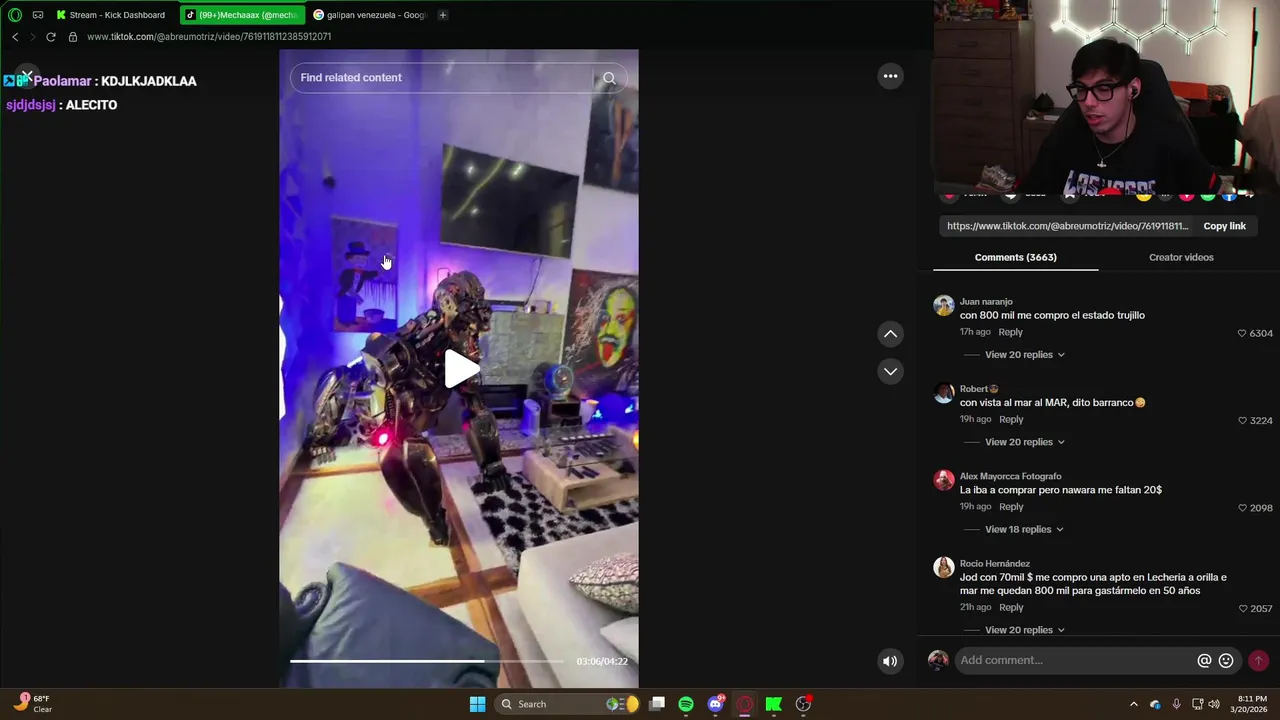Expand View 20 replies under Juan naranjo
The height and width of the screenshot is (720, 1280).
[x=1024, y=355]
